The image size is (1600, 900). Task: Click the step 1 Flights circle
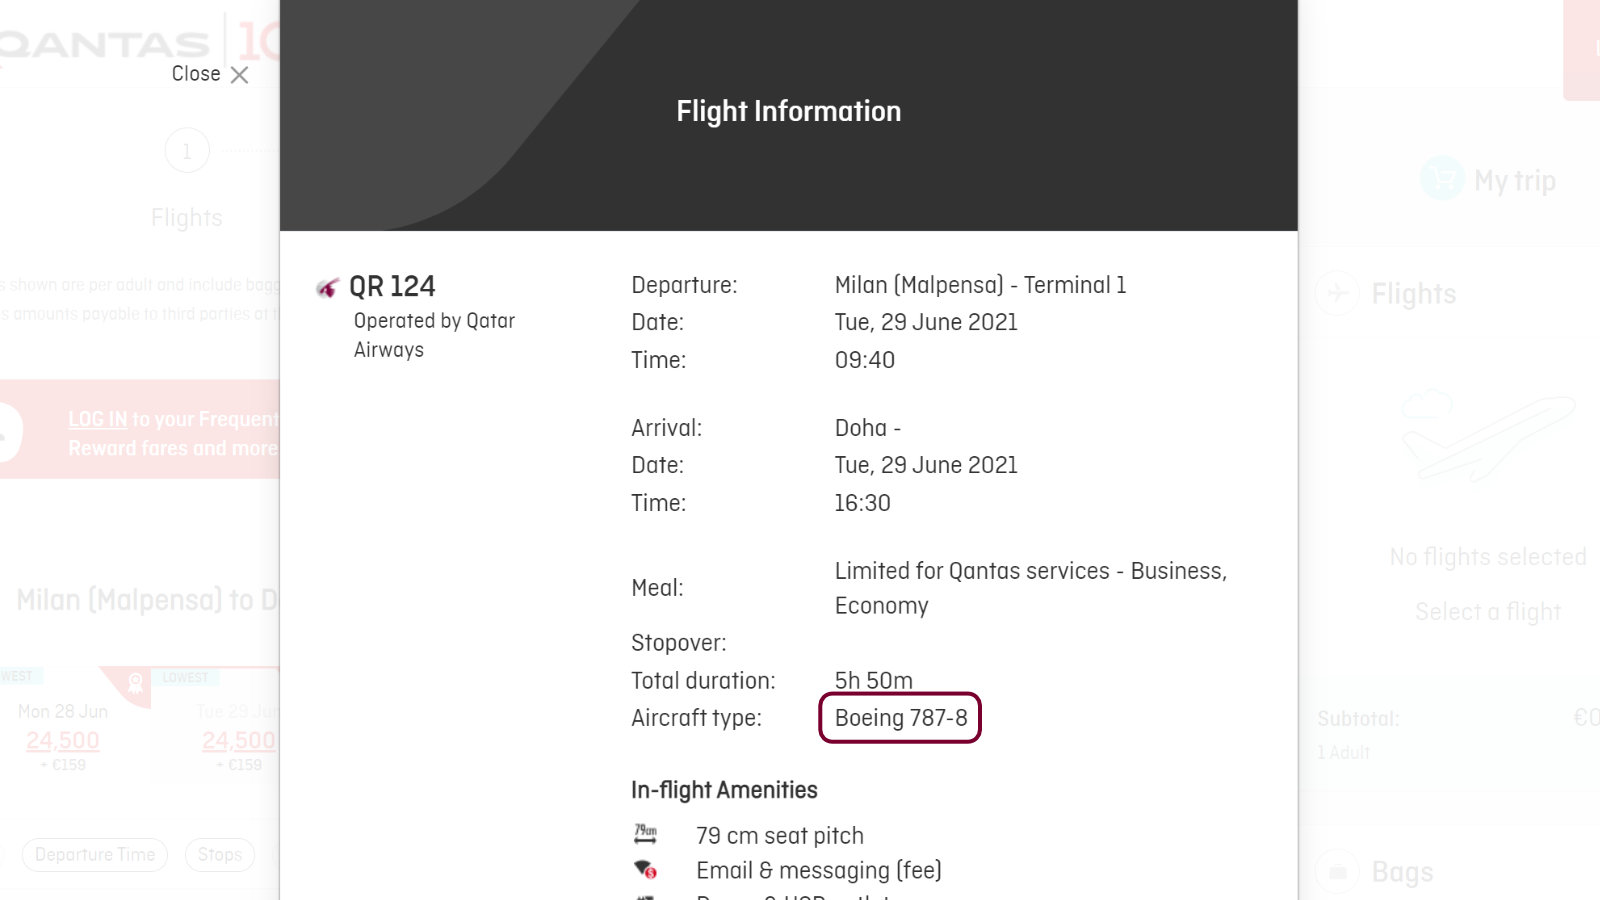click(x=187, y=151)
